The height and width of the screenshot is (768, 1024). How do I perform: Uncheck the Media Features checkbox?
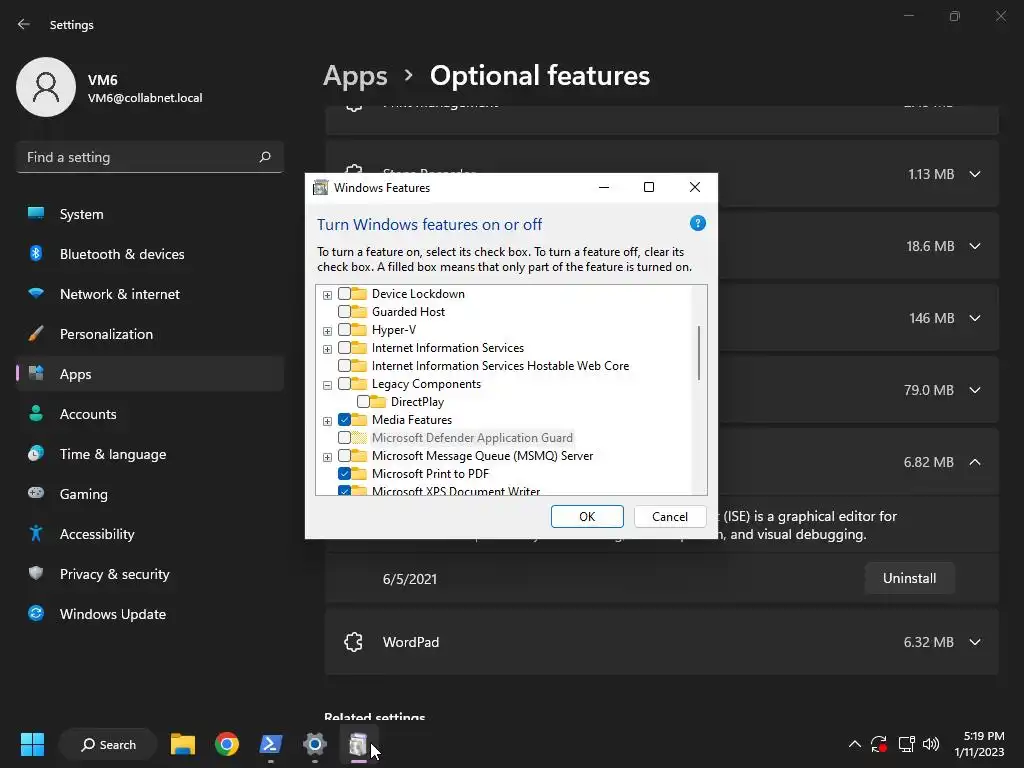coord(344,420)
